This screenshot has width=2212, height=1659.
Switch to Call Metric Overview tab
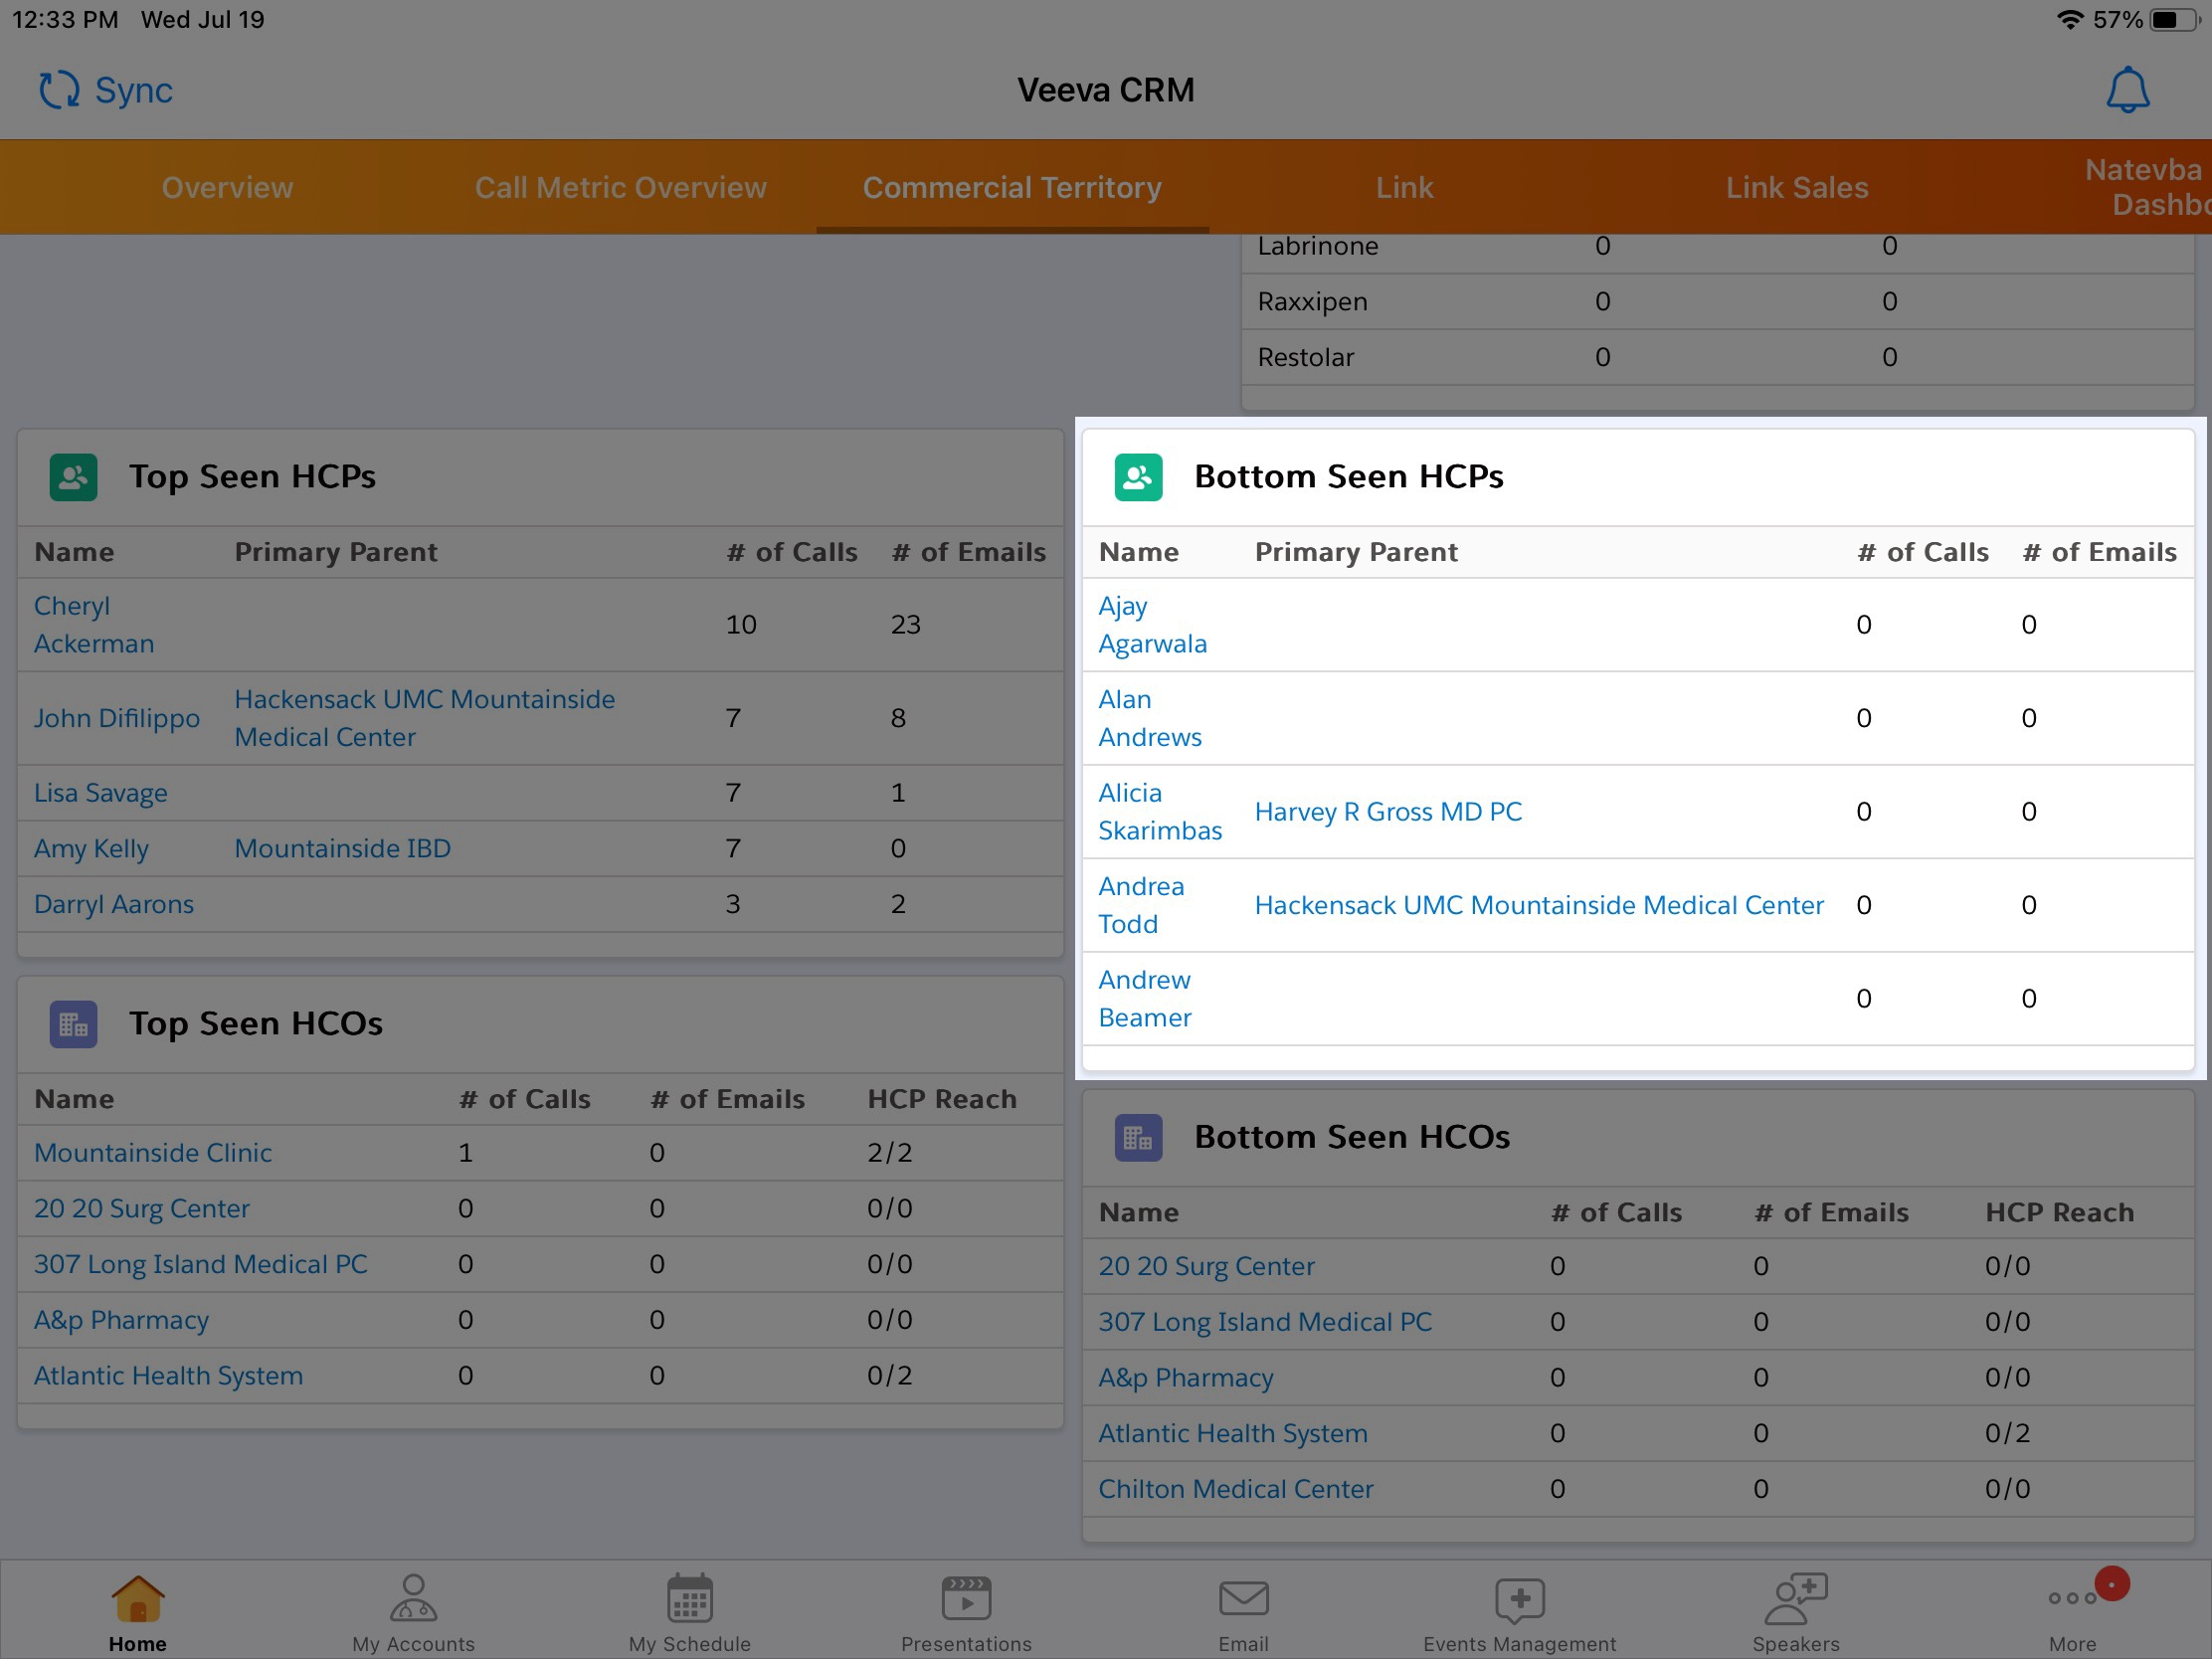(620, 187)
